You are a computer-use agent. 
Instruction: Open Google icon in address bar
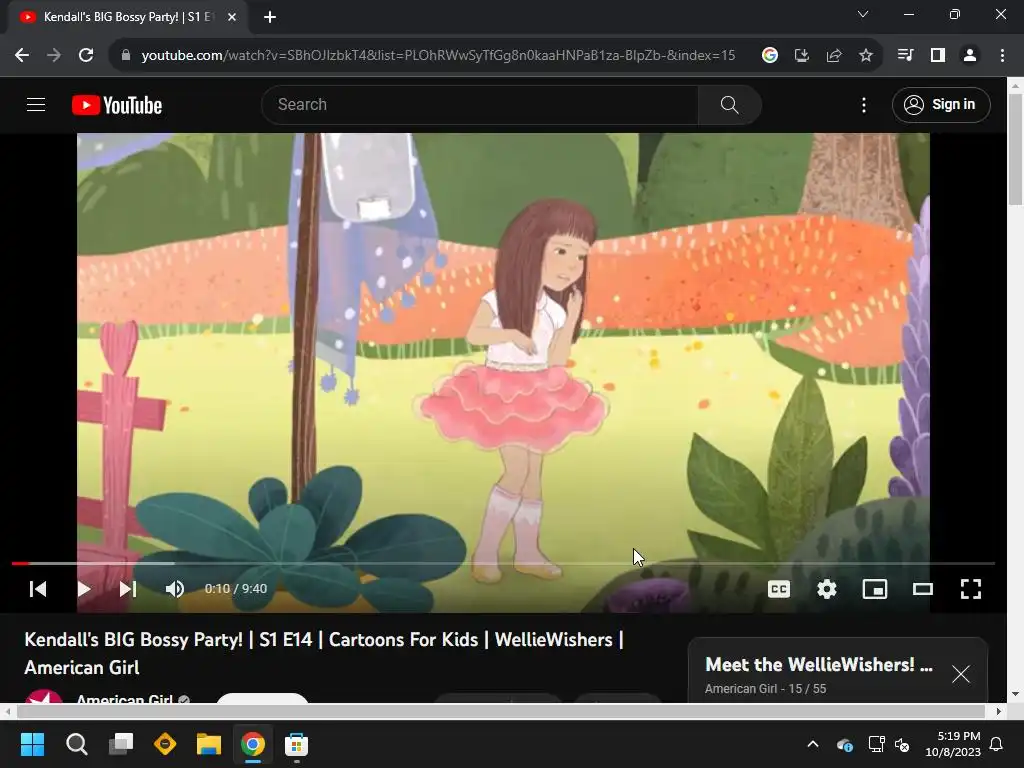pyautogui.click(x=770, y=56)
